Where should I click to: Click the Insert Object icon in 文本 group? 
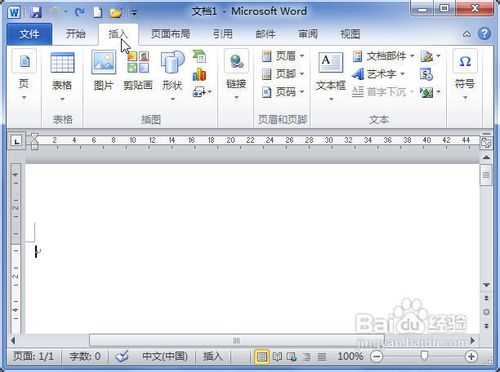(430, 92)
